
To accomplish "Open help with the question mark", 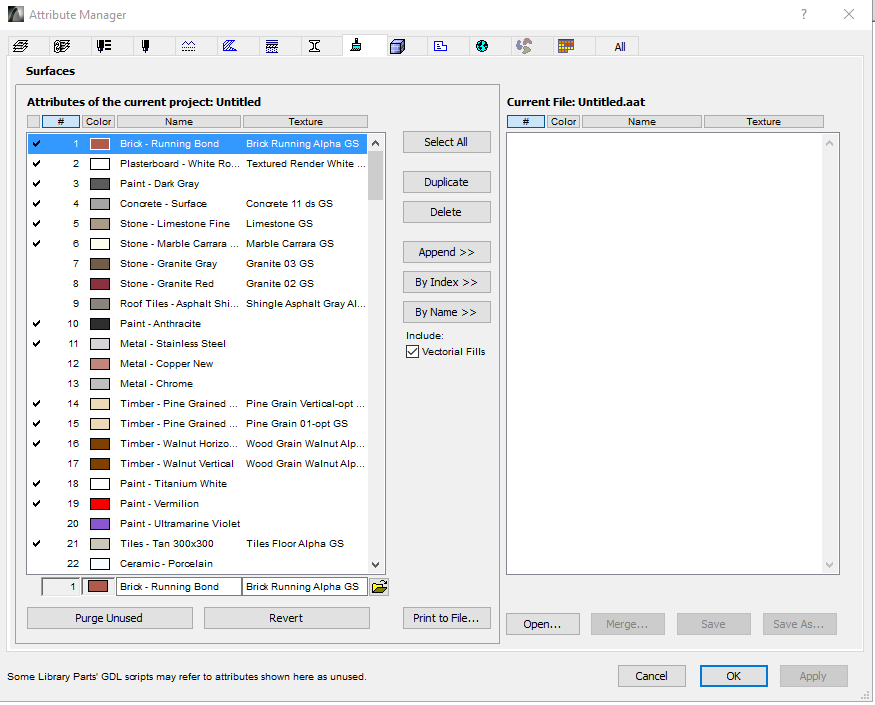I will tap(804, 15).
